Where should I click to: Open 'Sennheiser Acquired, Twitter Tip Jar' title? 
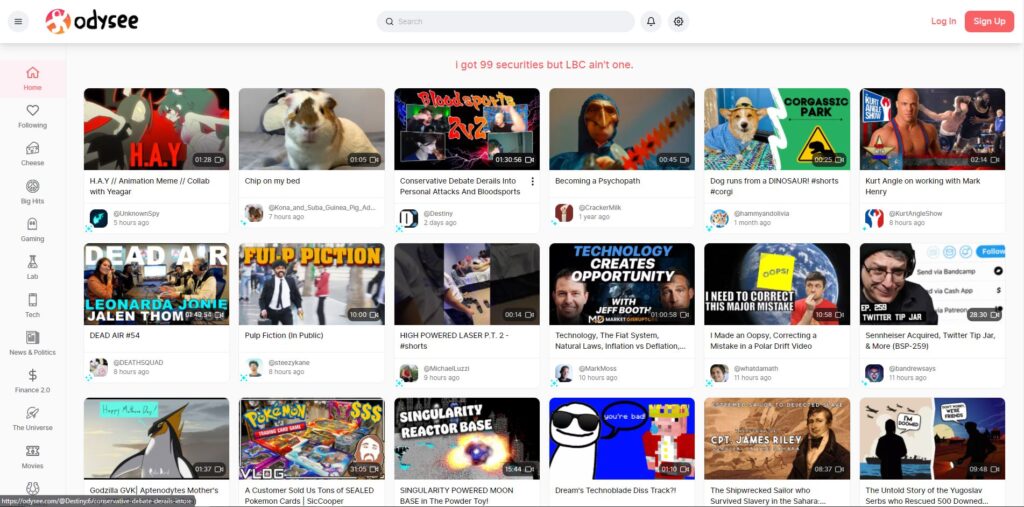[930, 341]
